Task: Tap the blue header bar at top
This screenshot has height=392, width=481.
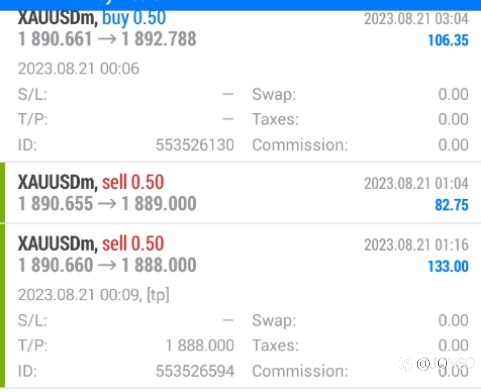Action: pos(240,5)
